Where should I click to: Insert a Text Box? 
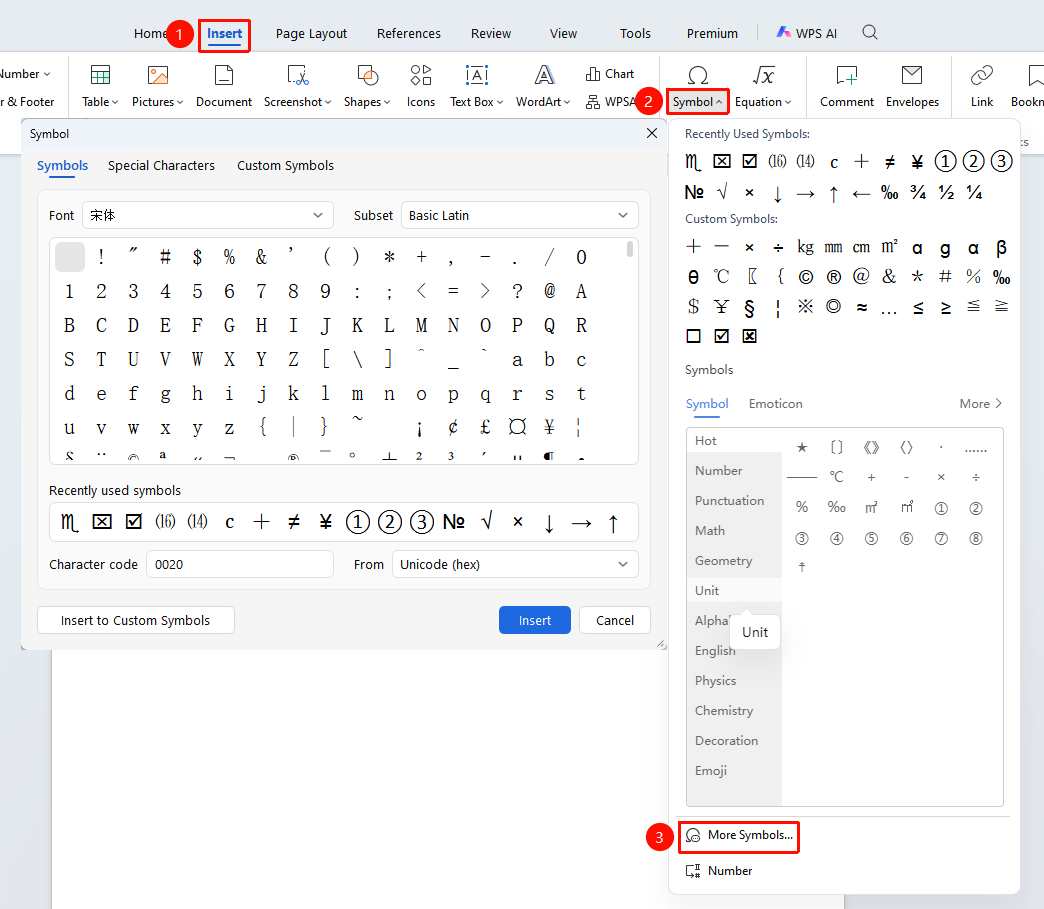(477, 86)
